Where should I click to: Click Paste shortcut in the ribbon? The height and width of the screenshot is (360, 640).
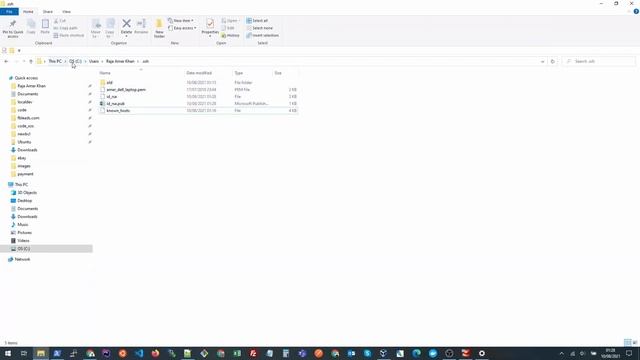(x=69, y=36)
